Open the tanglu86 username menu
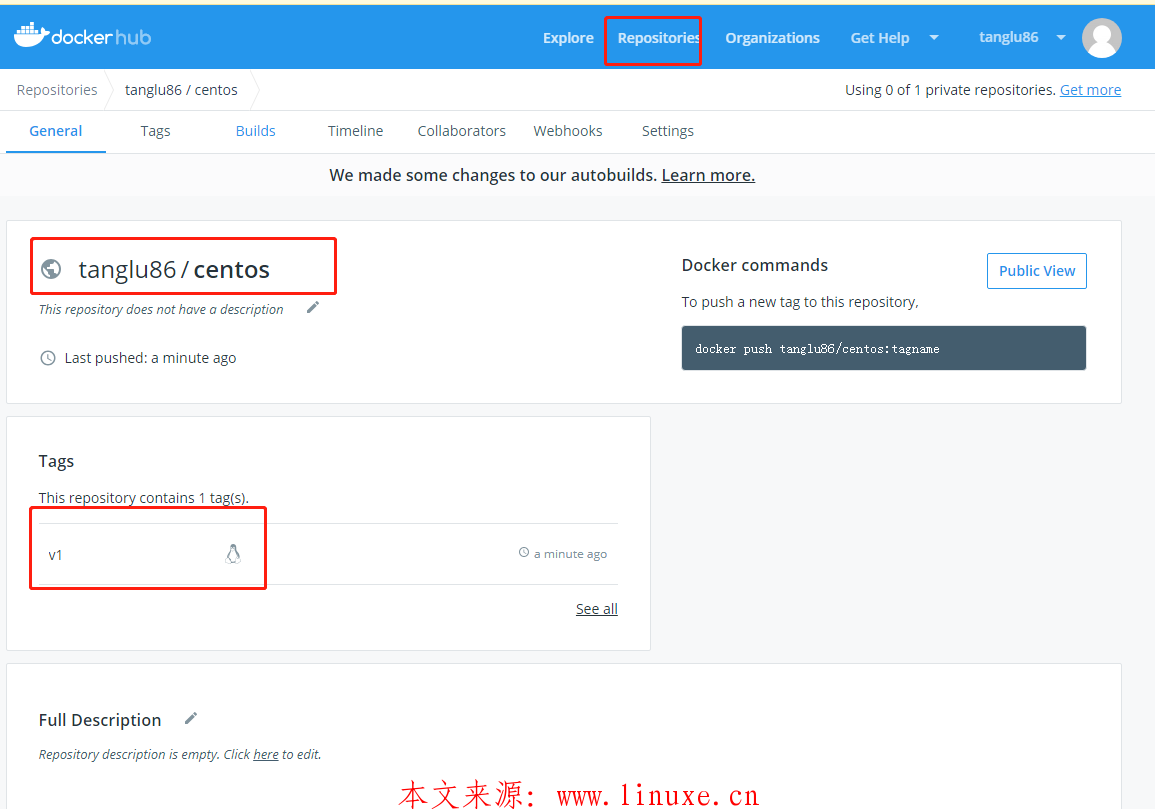 tap(1008, 37)
